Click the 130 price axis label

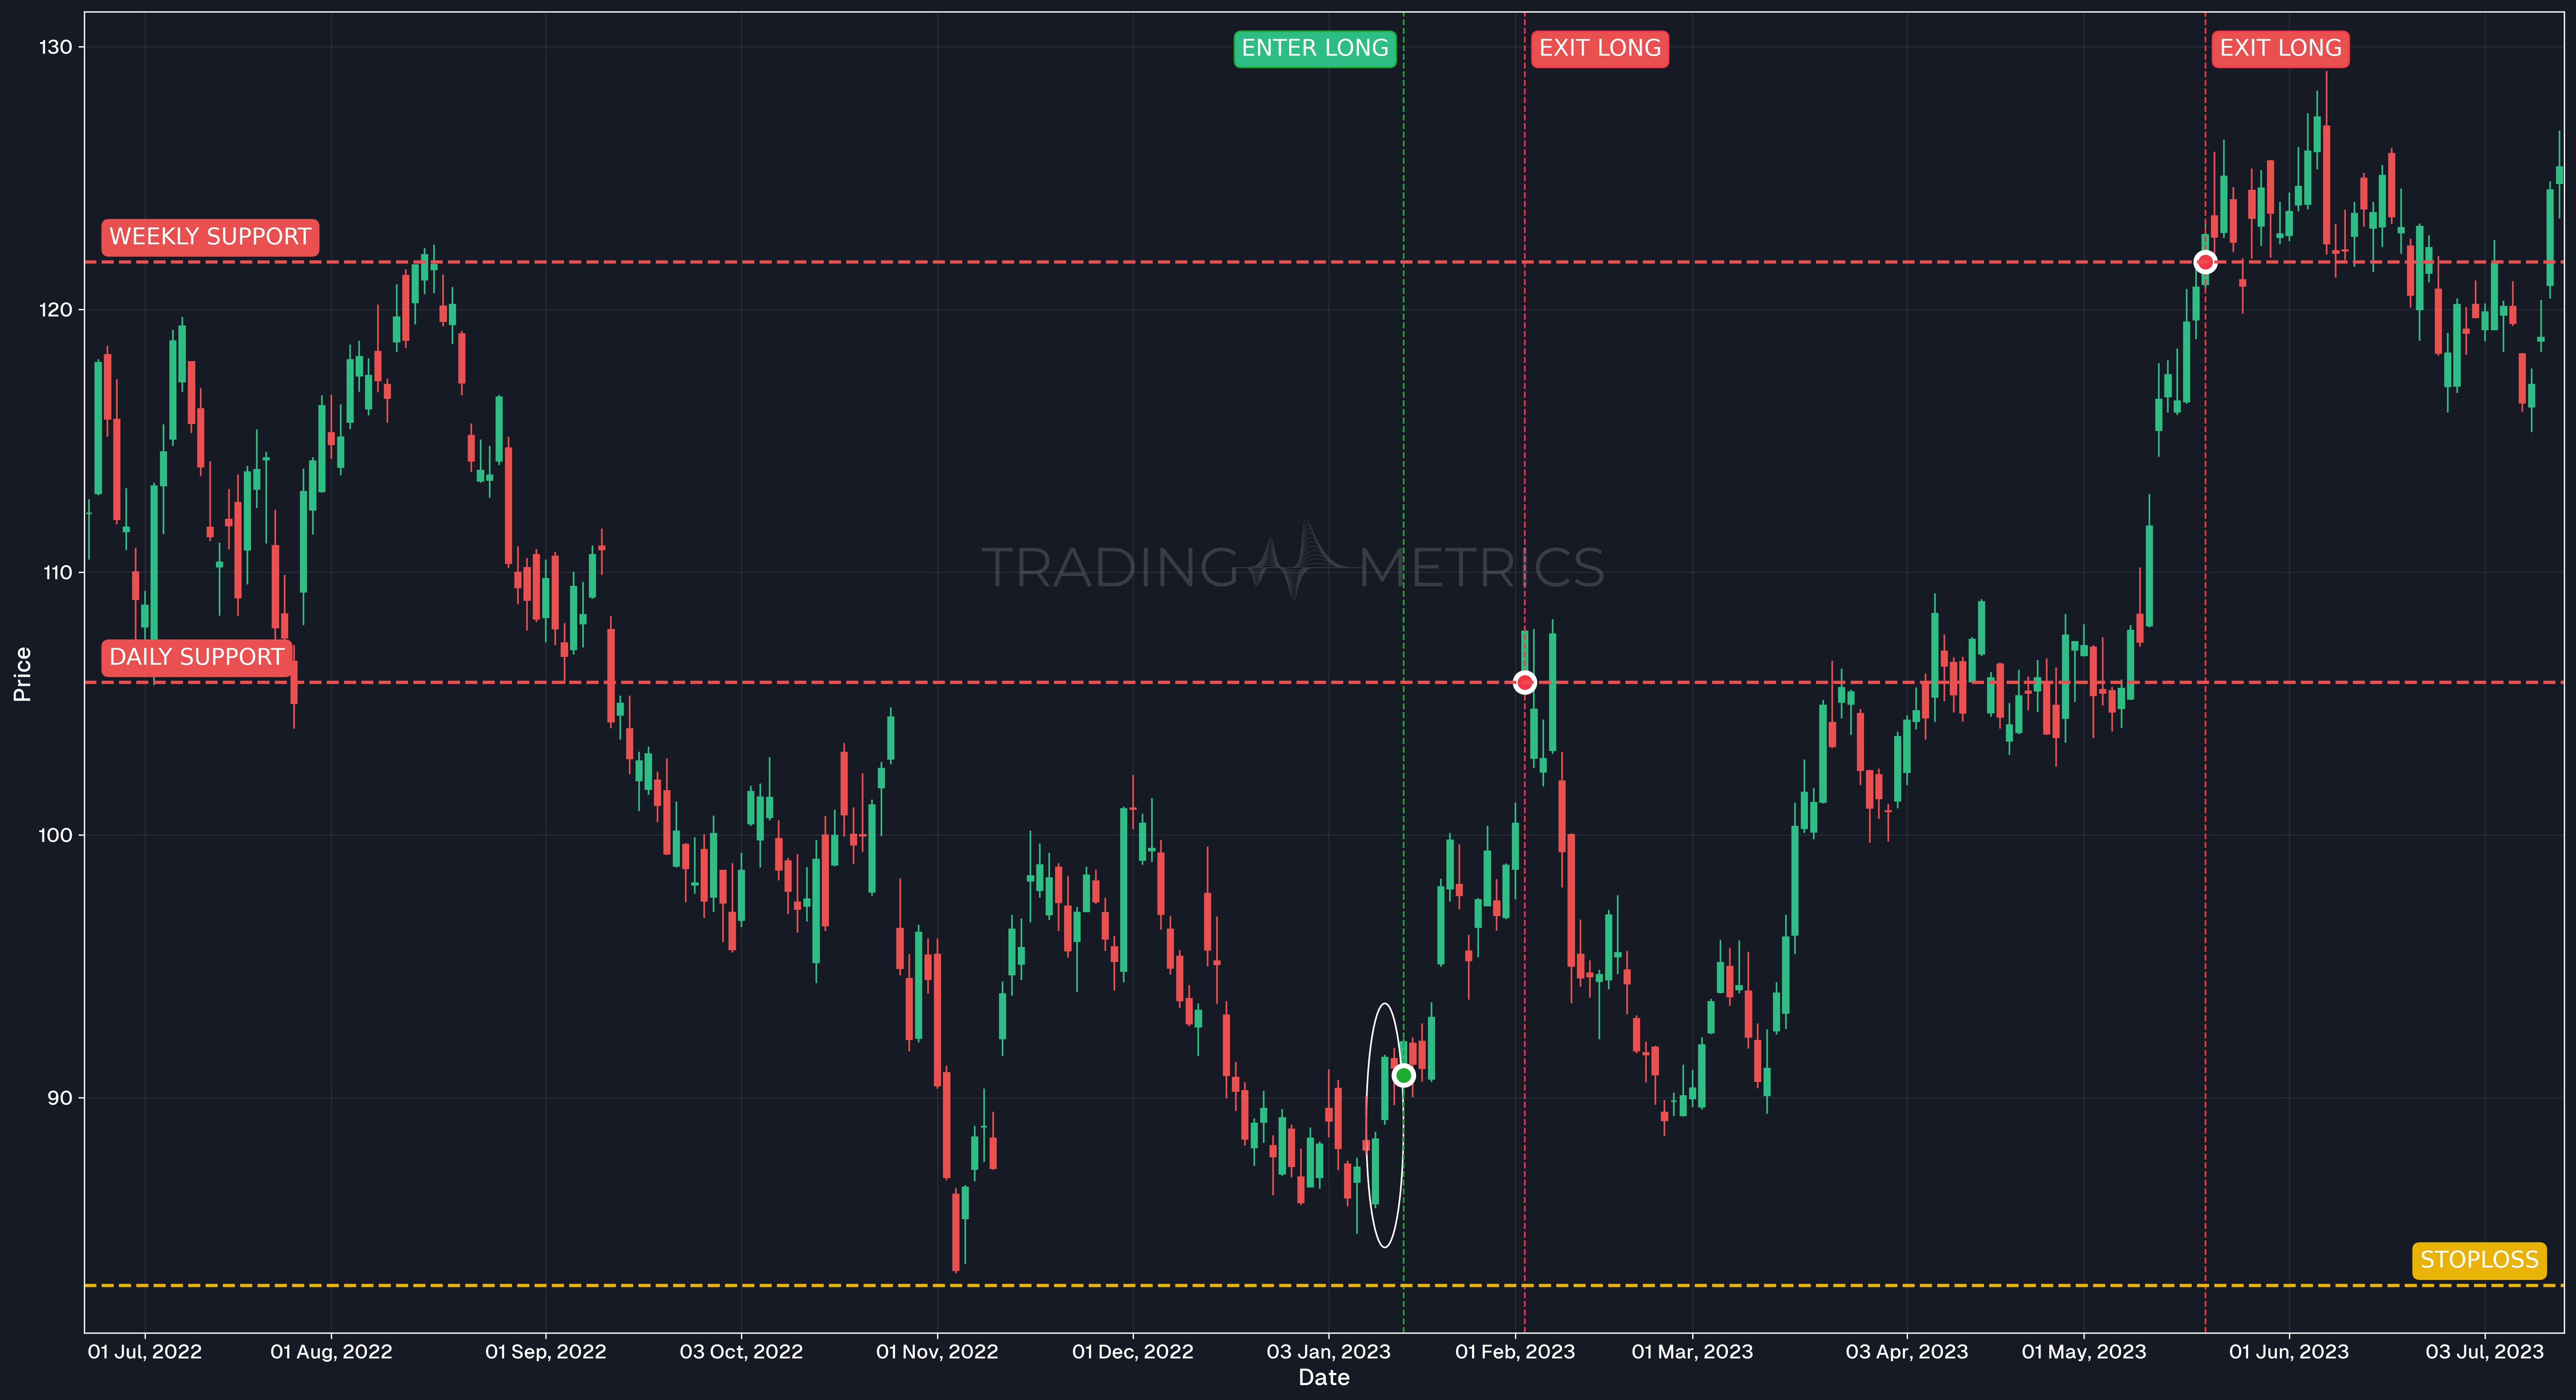(x=56, y=47)
